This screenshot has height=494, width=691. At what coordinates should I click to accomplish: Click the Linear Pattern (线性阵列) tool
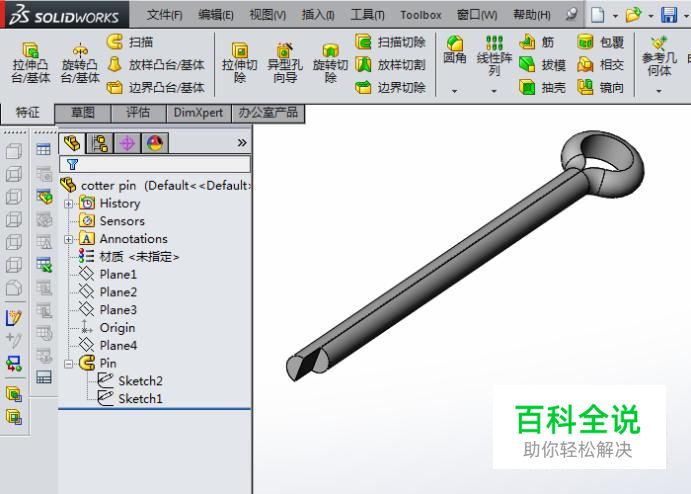(494, 55)
